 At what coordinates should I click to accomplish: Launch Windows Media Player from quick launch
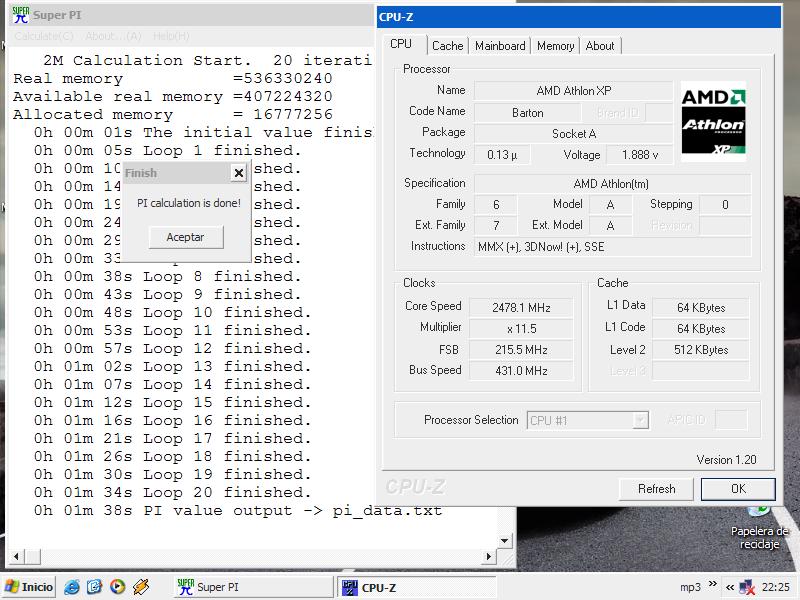117,587
